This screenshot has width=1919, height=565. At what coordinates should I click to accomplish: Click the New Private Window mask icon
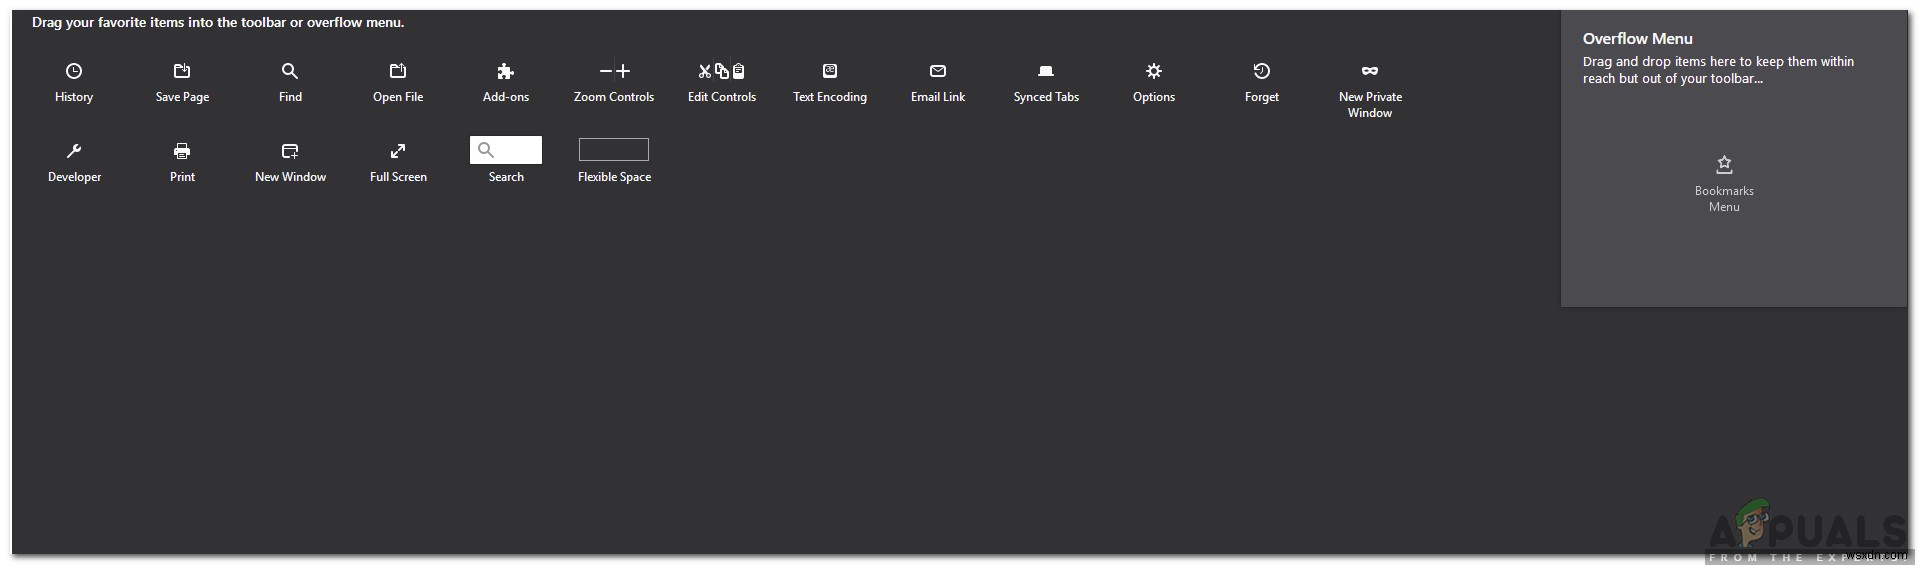tap(1370, 71)
